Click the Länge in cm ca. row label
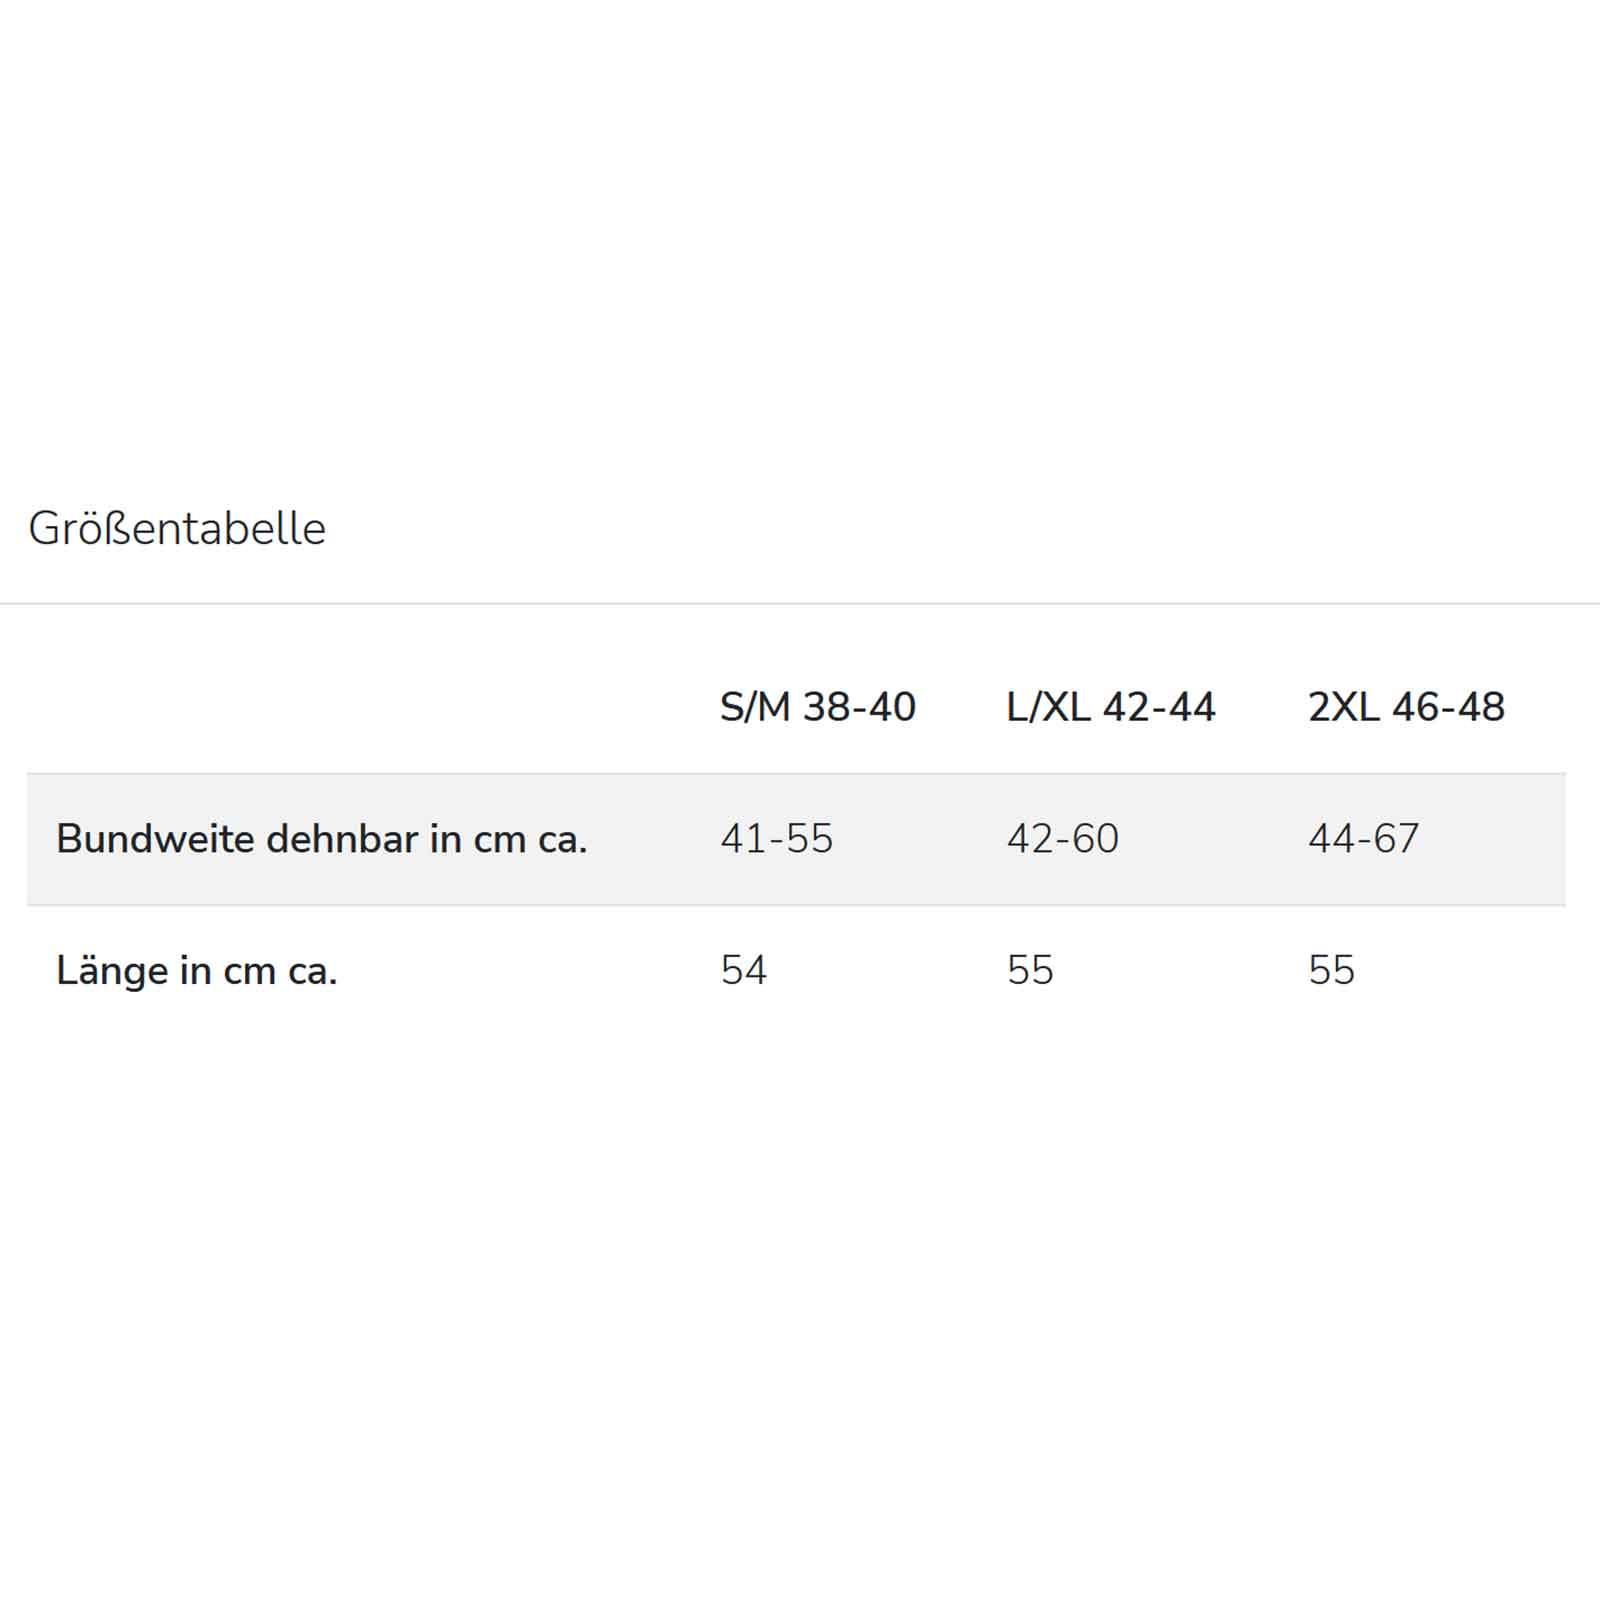This screenshot has height=1600, width=1600. [x=197, y=970]
